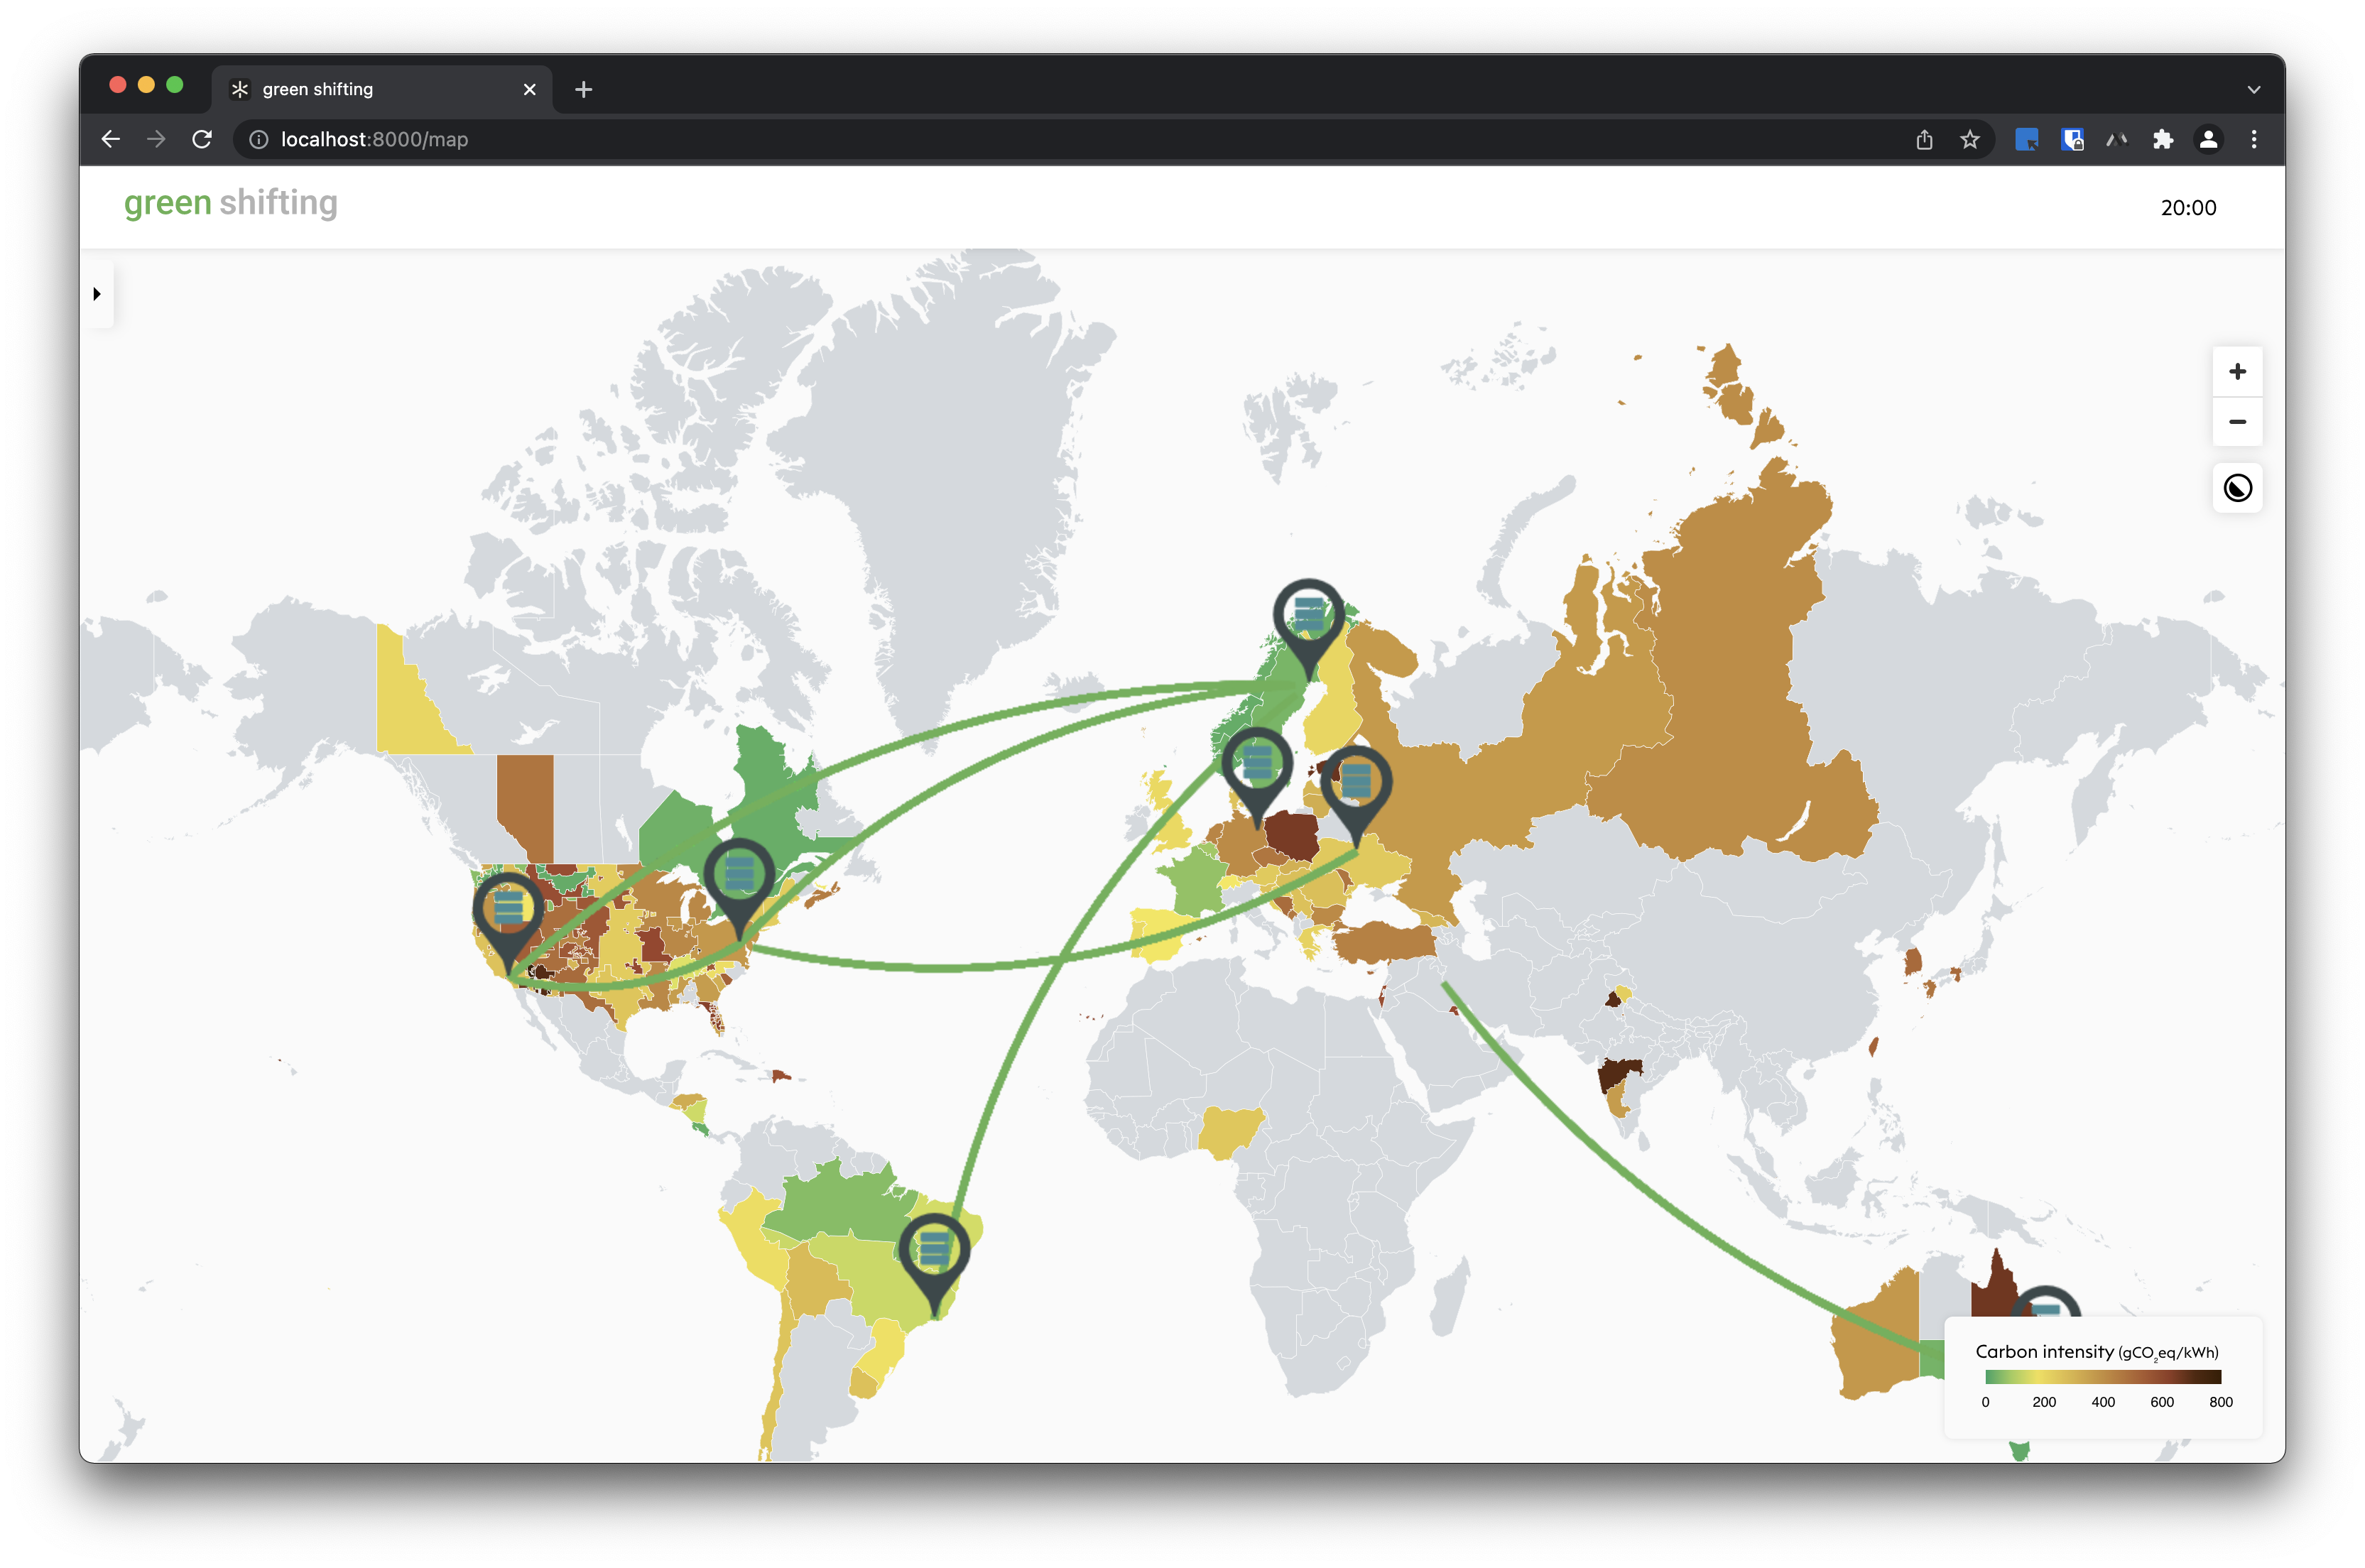Open the browser extensions puzzle icon
The height and width of the screenshot is (1568, 2365).
pos(2162,140)
